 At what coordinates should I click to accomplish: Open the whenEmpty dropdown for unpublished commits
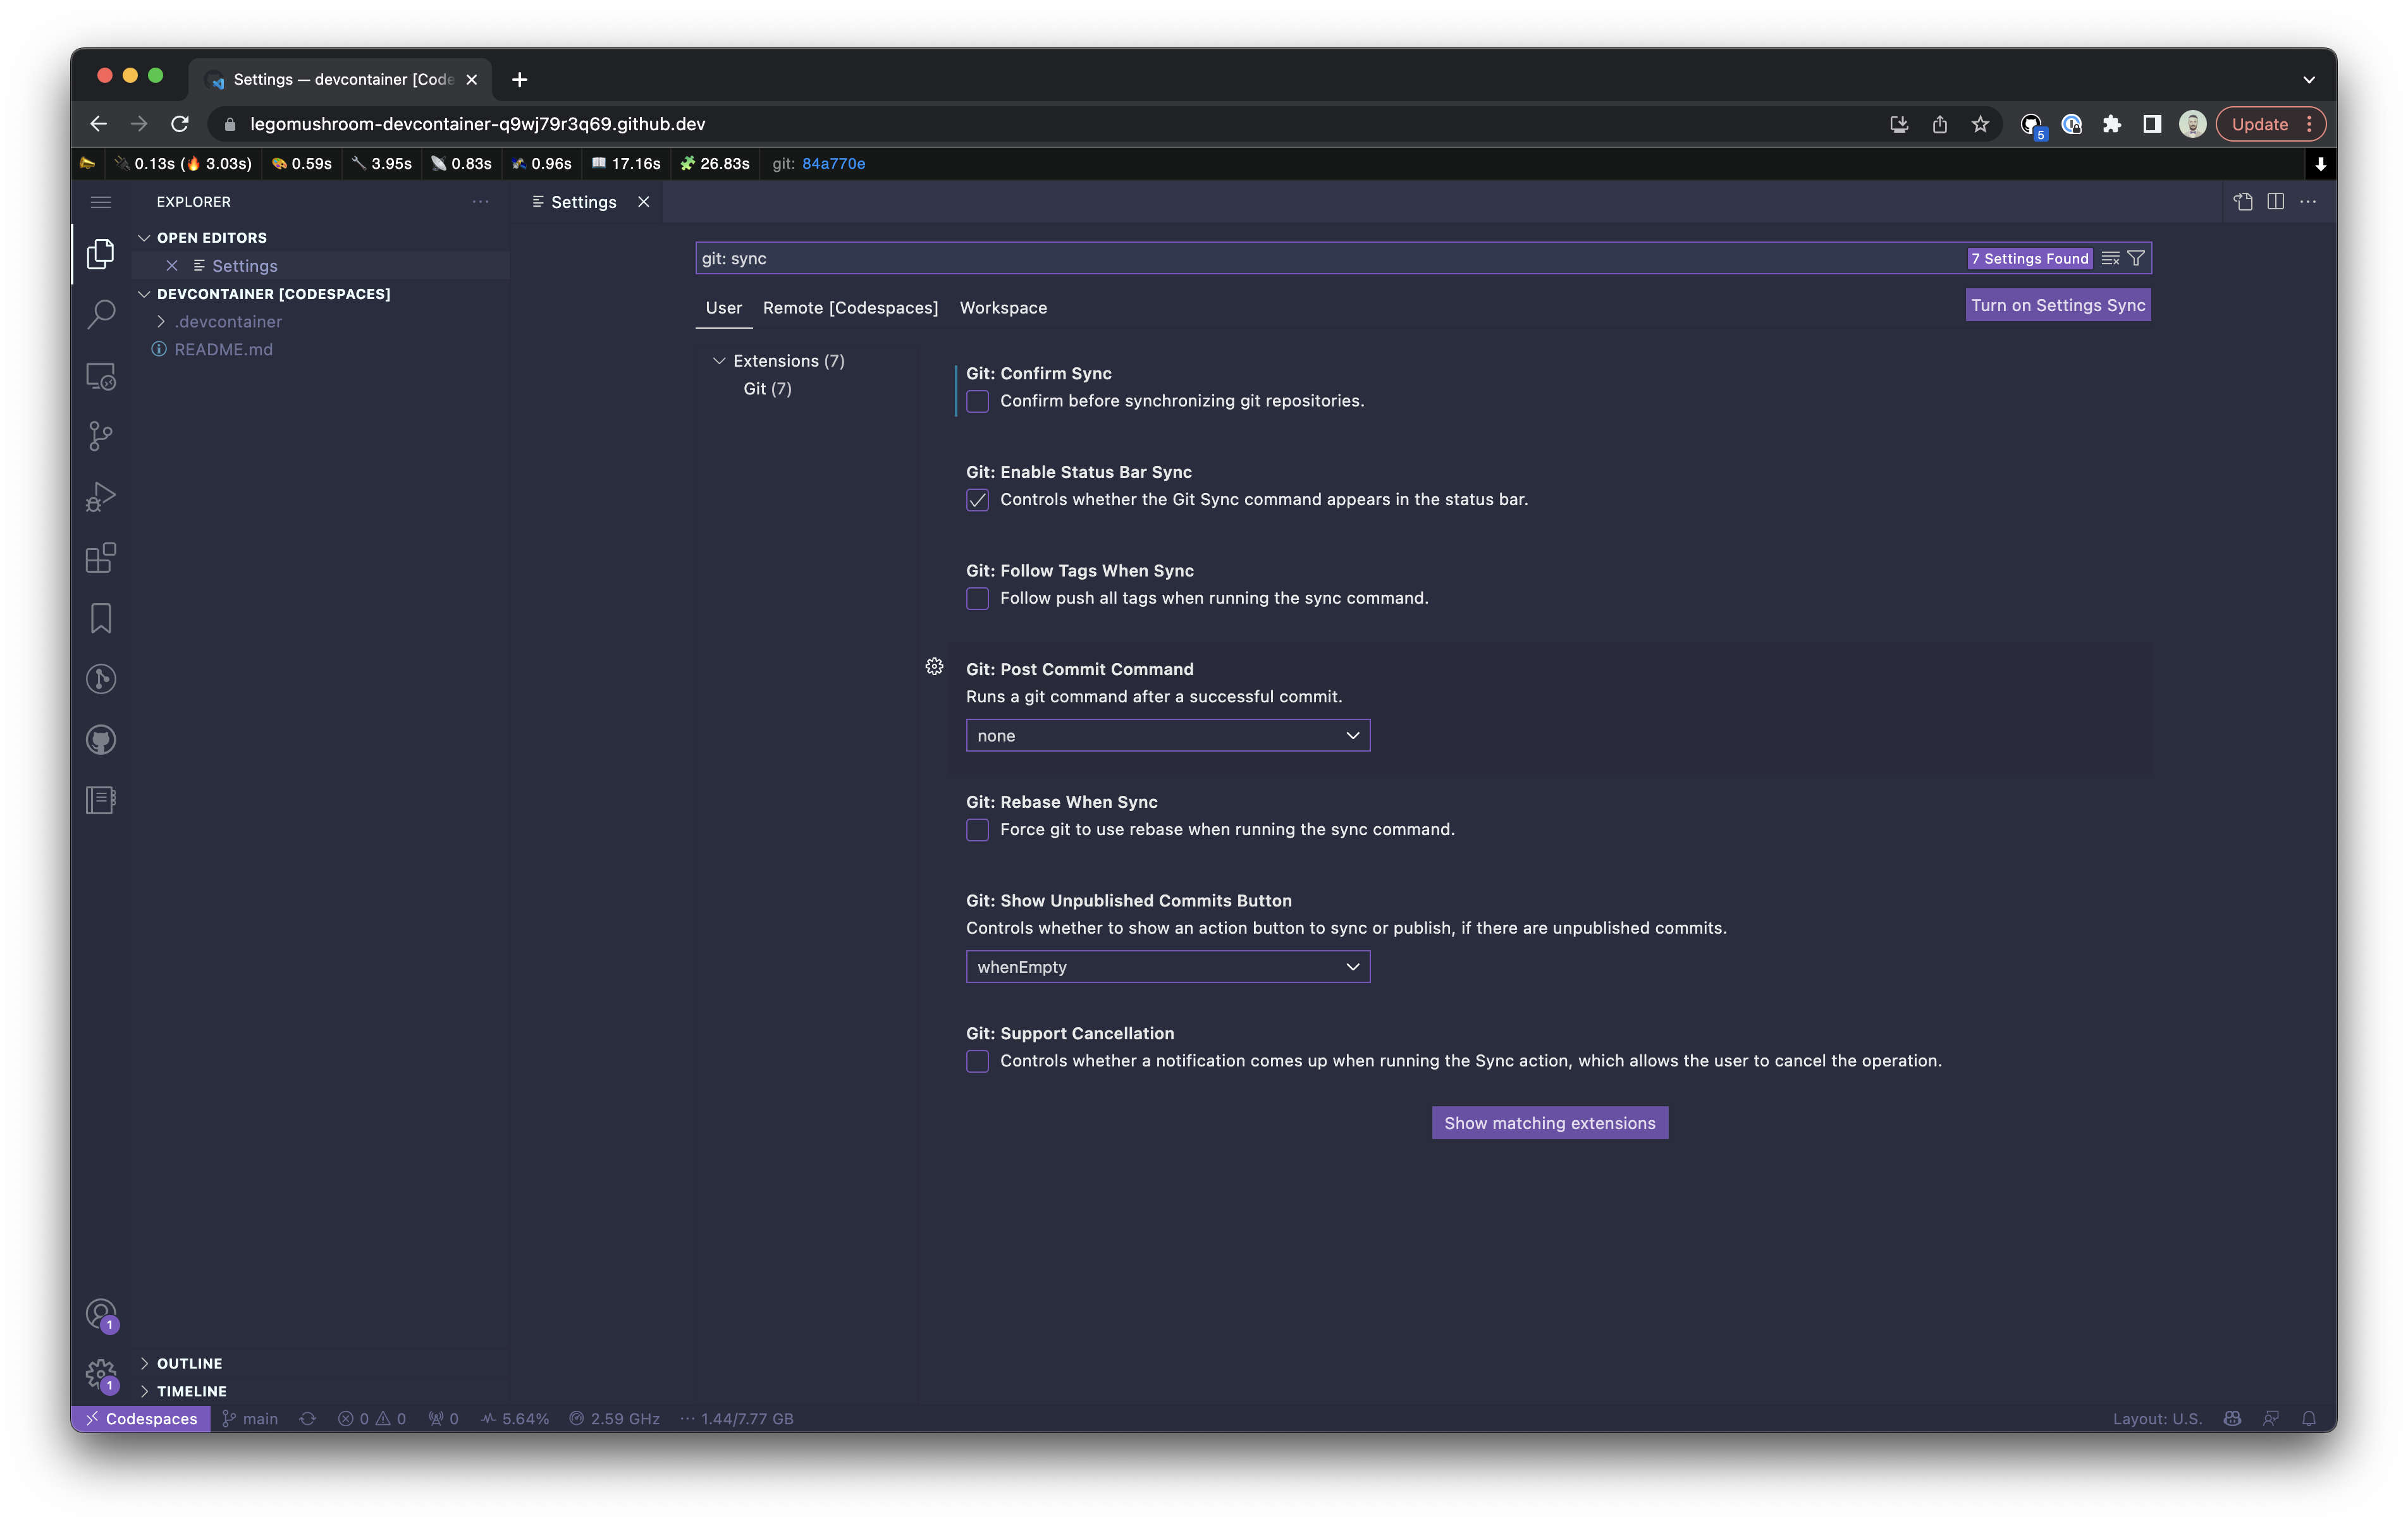point(1167,967)
